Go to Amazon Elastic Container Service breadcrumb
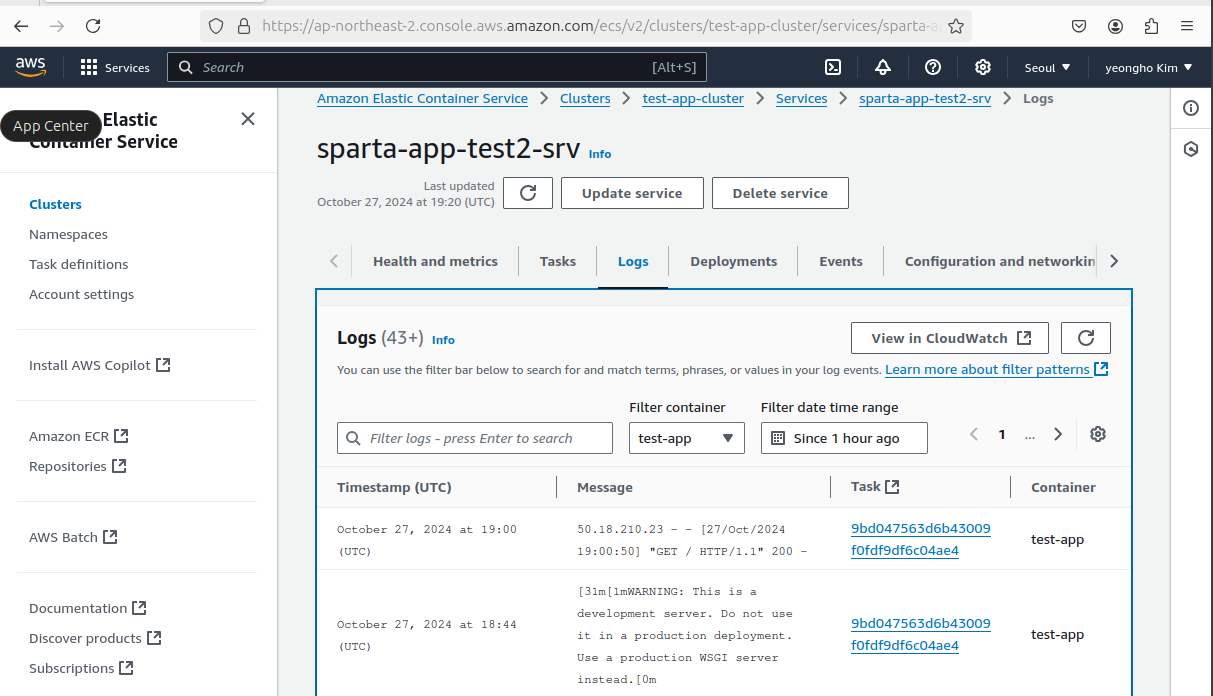The image size is (1213, 696). (x=422, y=98)
